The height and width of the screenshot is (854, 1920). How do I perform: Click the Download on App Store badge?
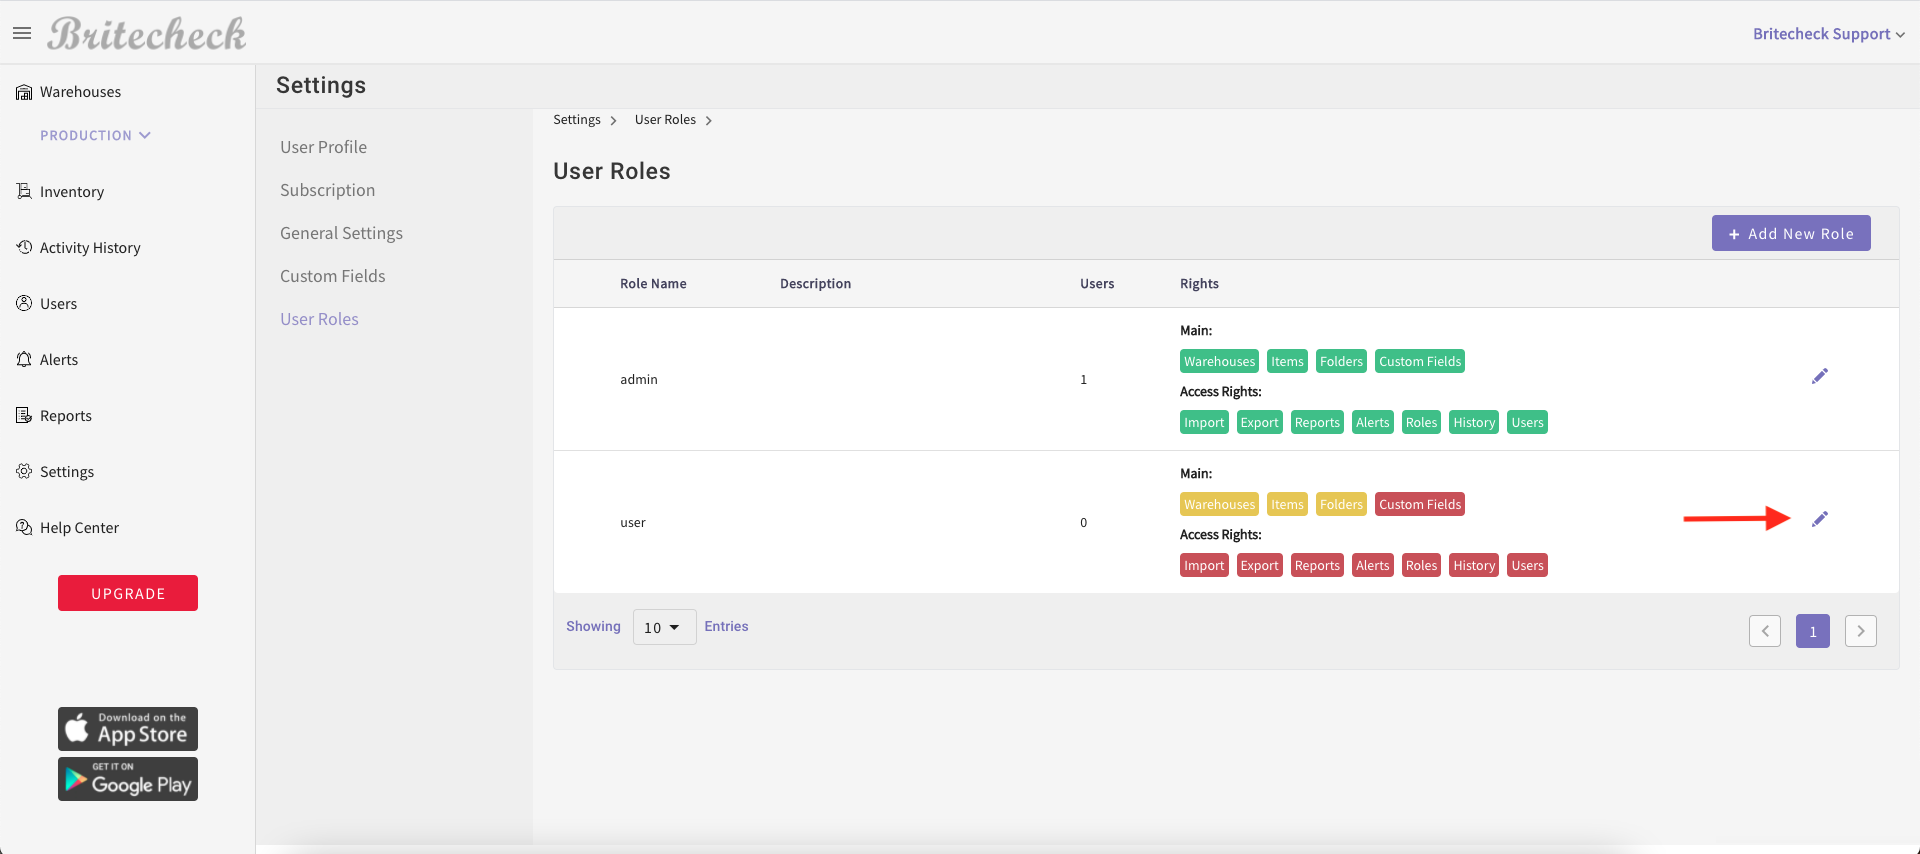tap(128, 729)
